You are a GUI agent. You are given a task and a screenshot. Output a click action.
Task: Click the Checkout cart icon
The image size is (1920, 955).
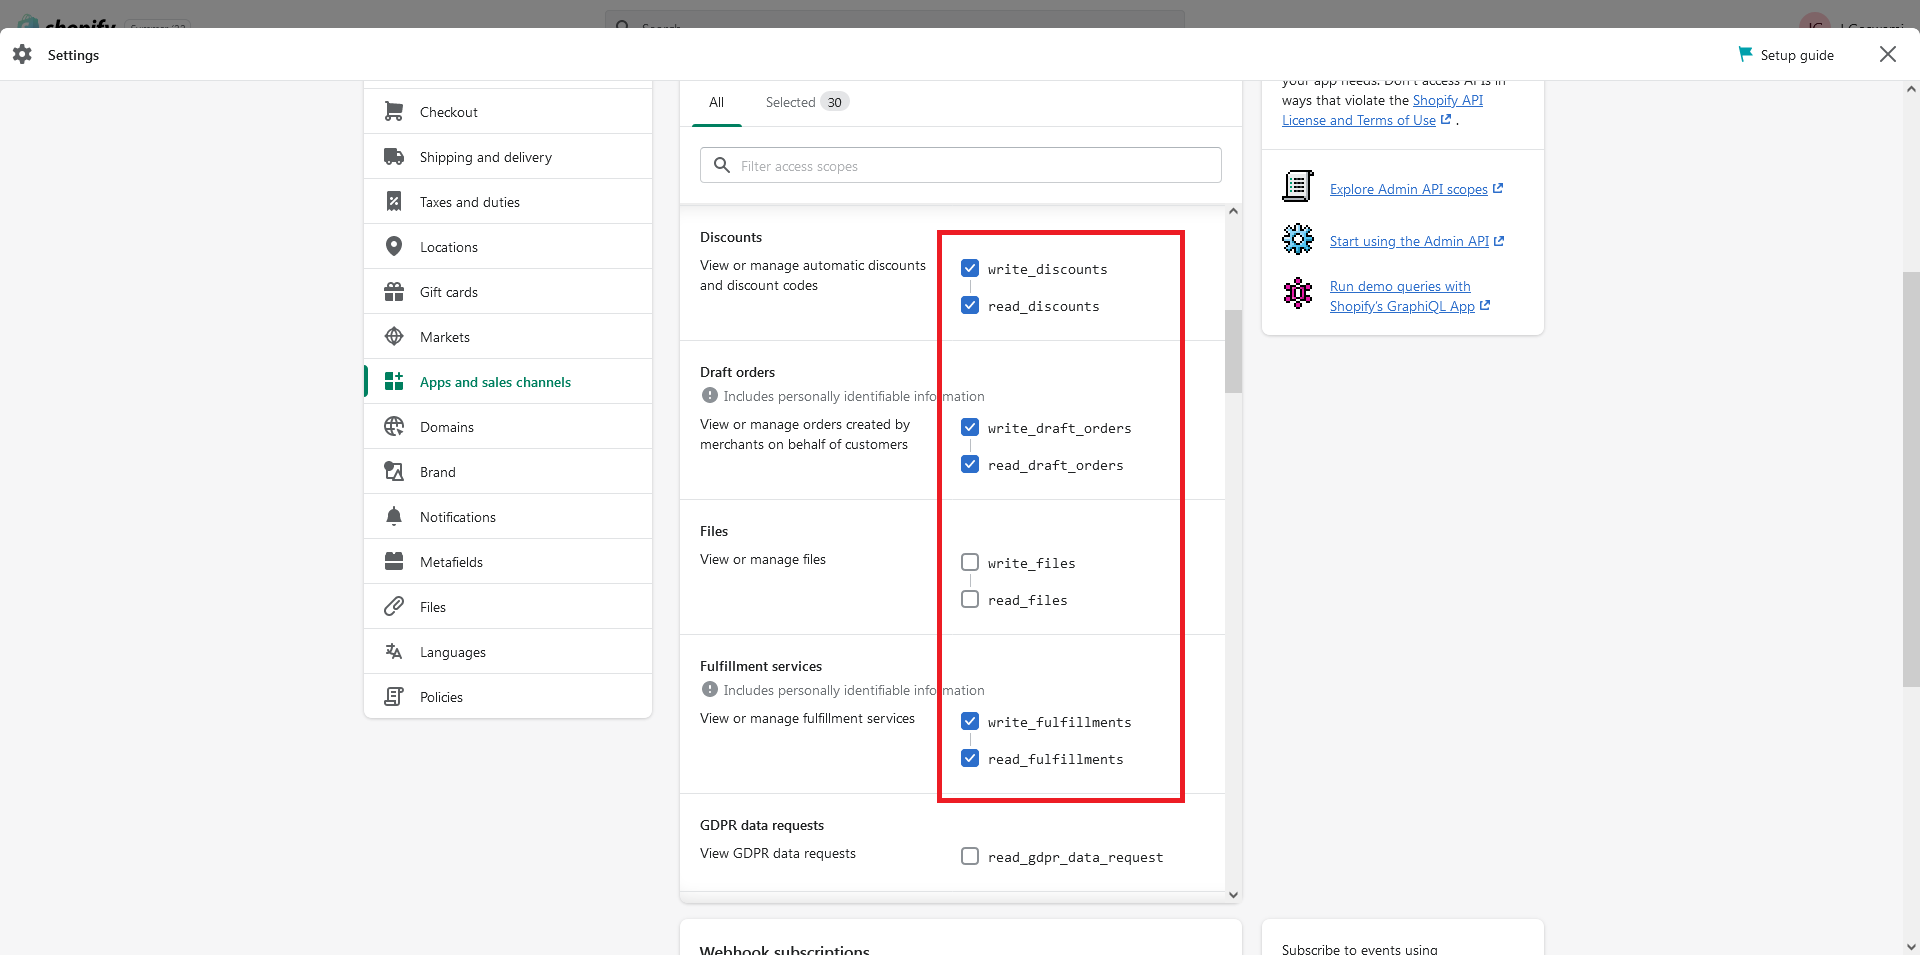coord(394,112)
